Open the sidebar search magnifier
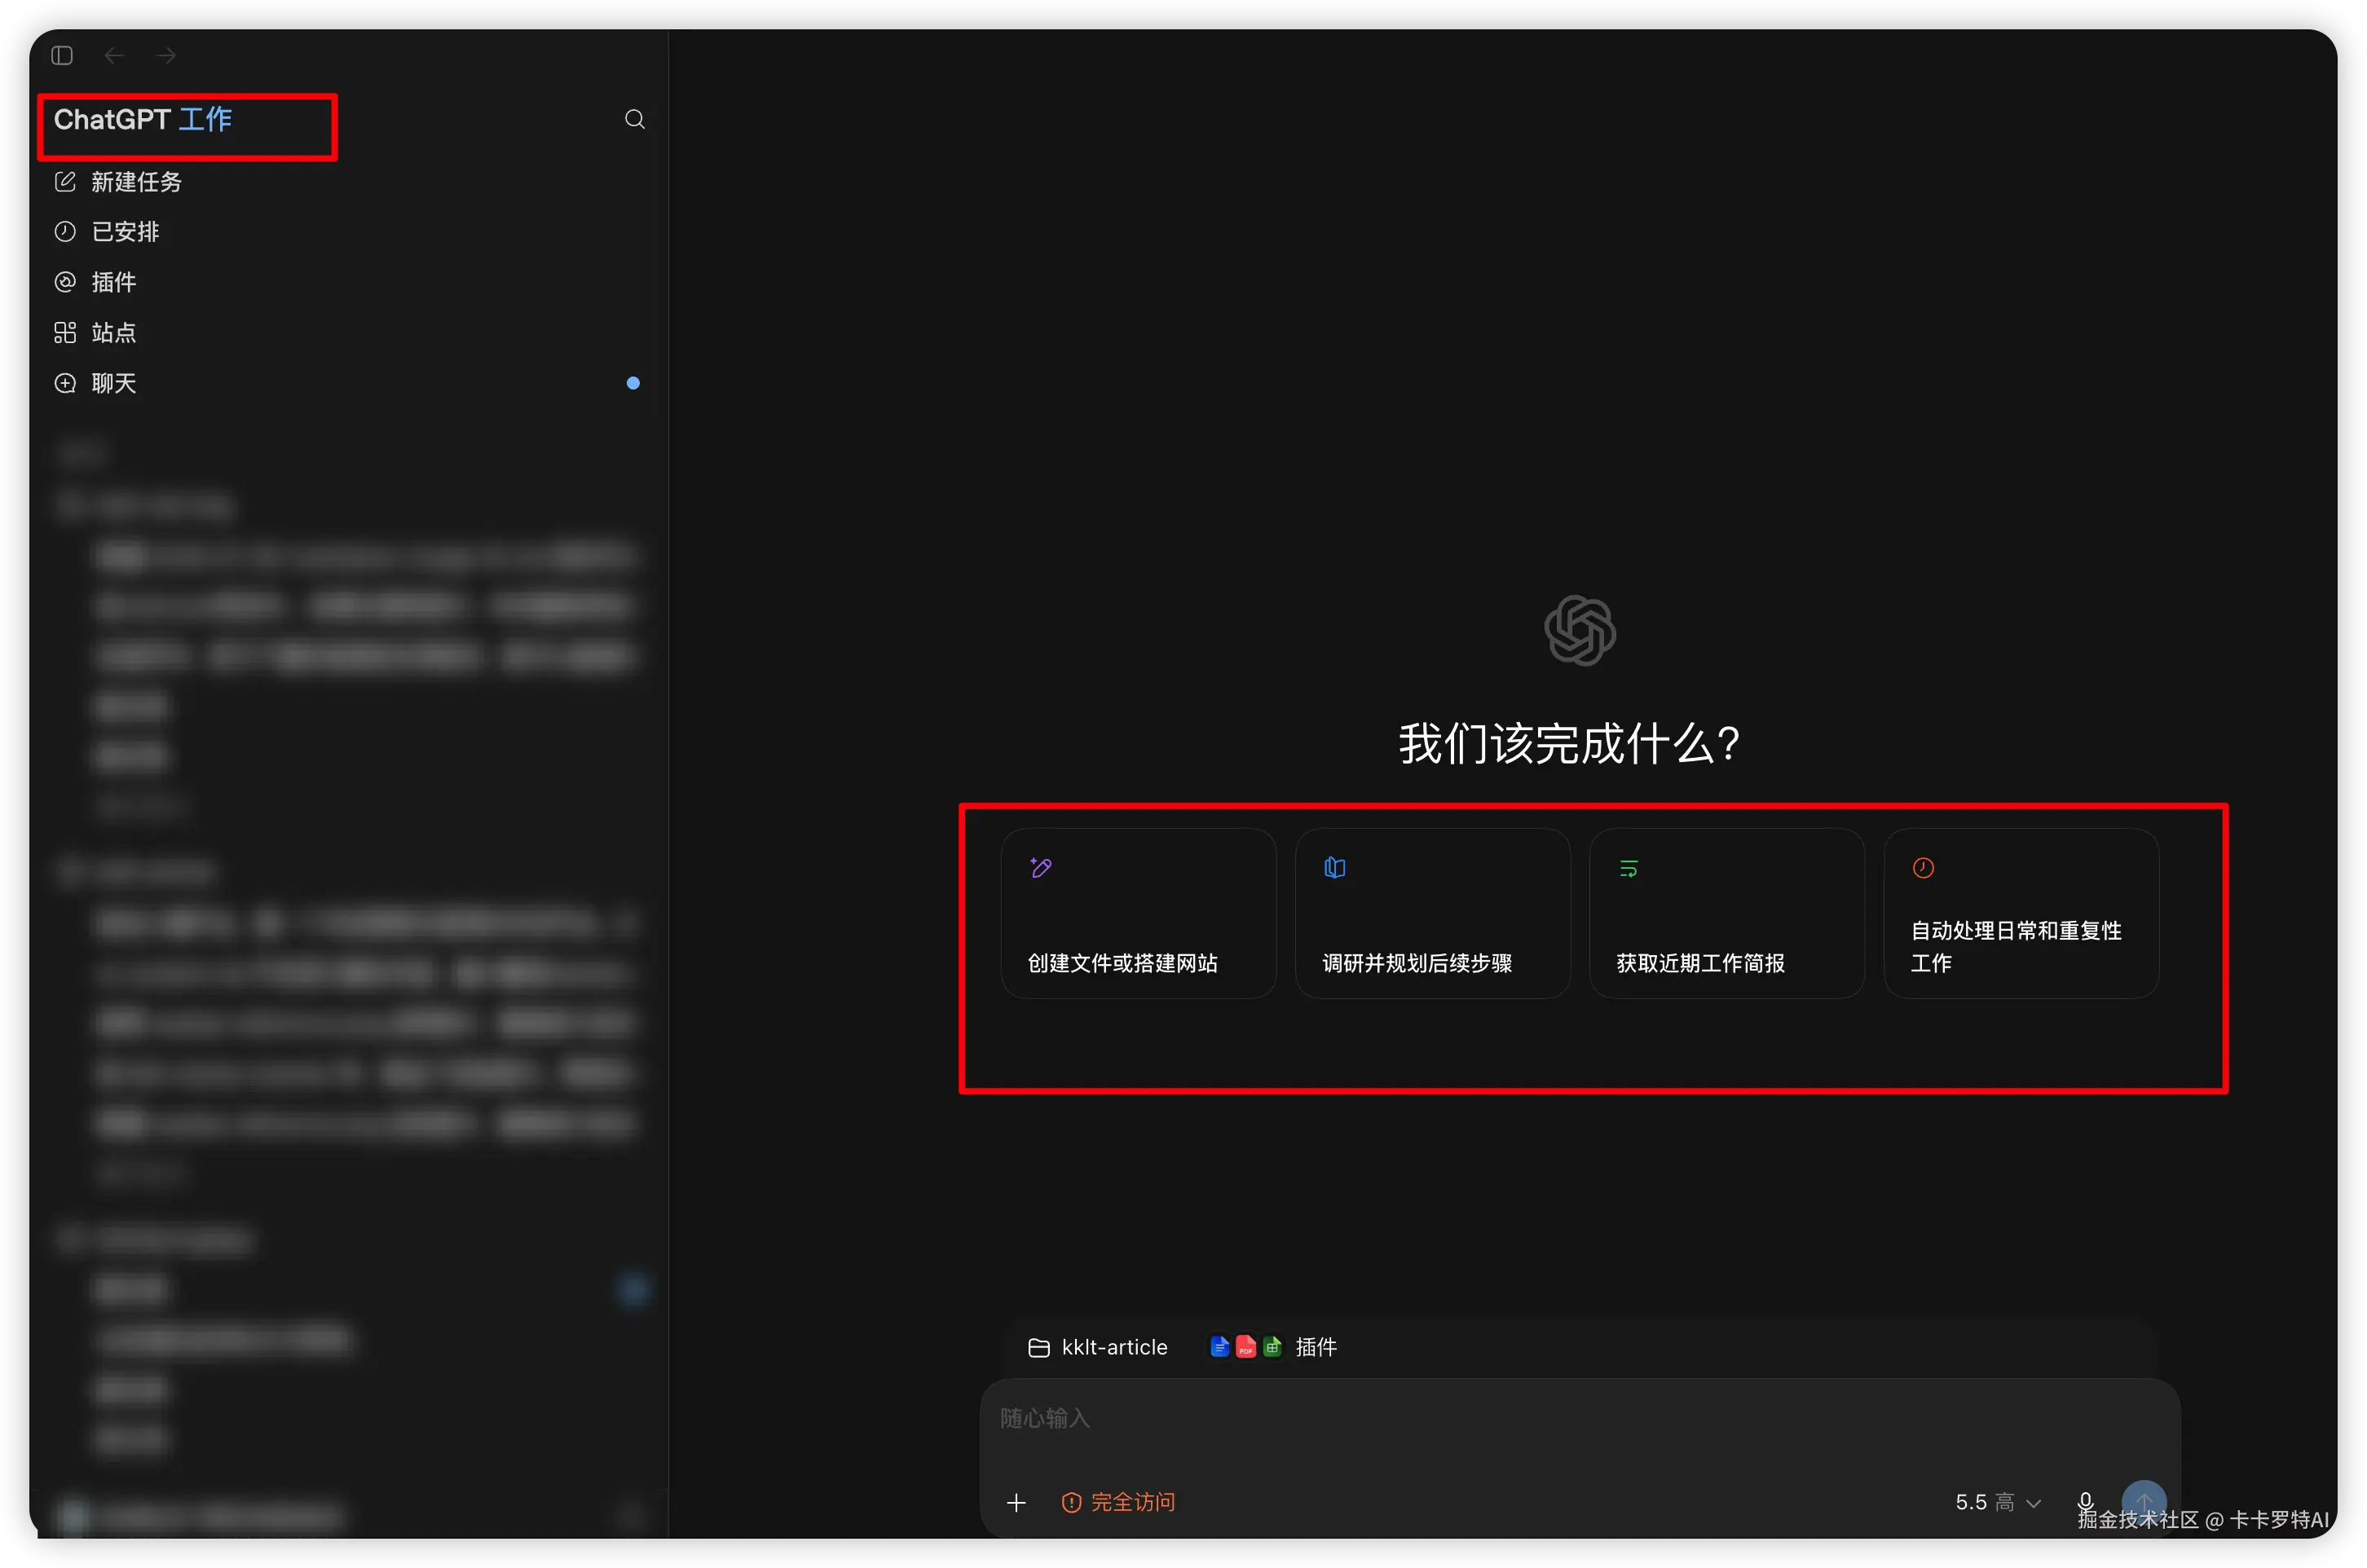This screenshot has height=1568, width=2367. point(634,119)
